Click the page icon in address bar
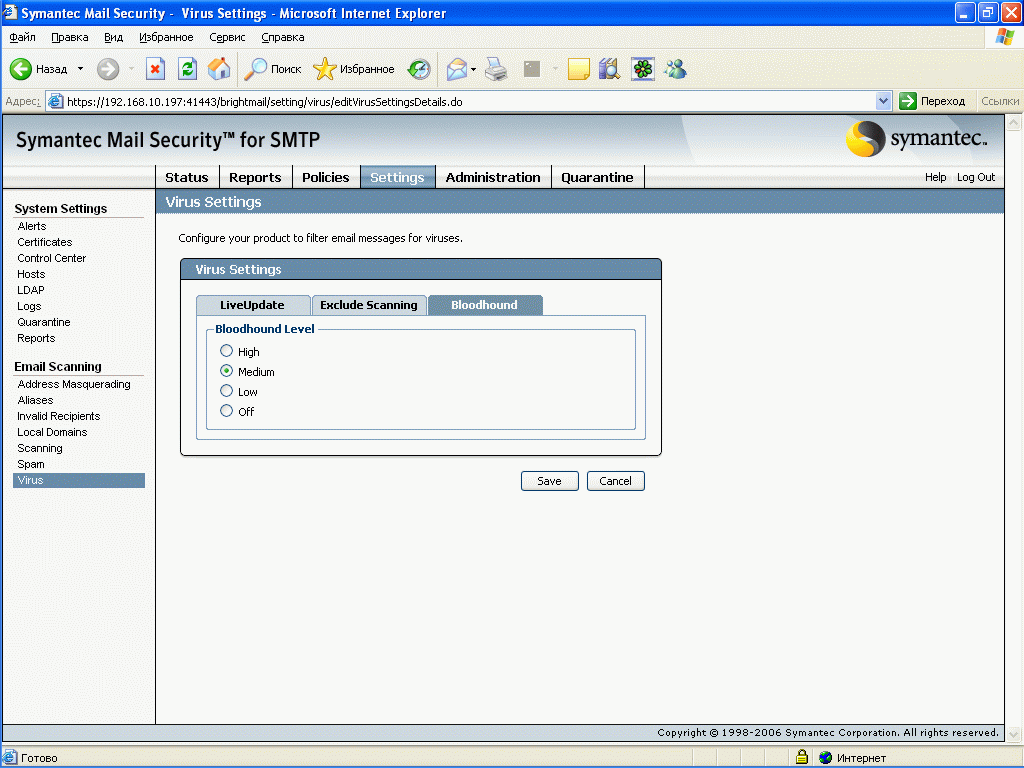 point(56,101)
